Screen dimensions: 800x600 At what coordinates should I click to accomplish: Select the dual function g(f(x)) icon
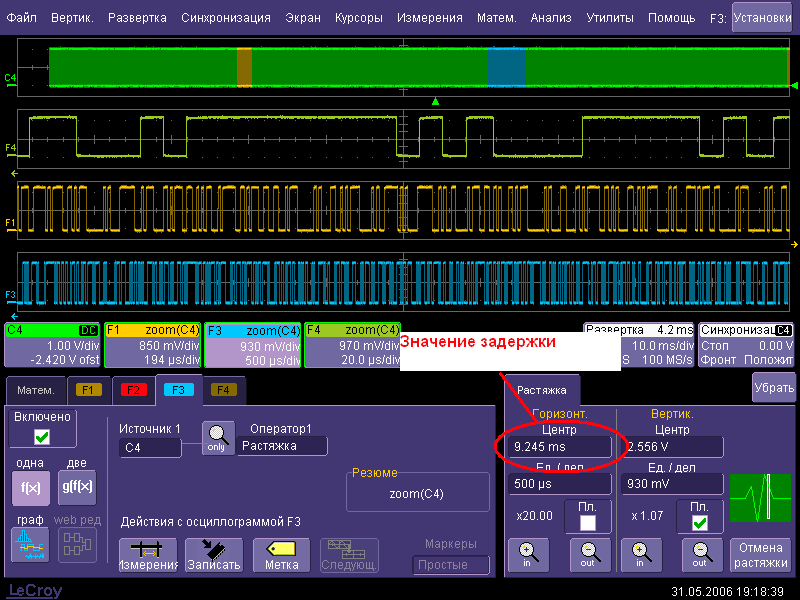tap(76, 486)
